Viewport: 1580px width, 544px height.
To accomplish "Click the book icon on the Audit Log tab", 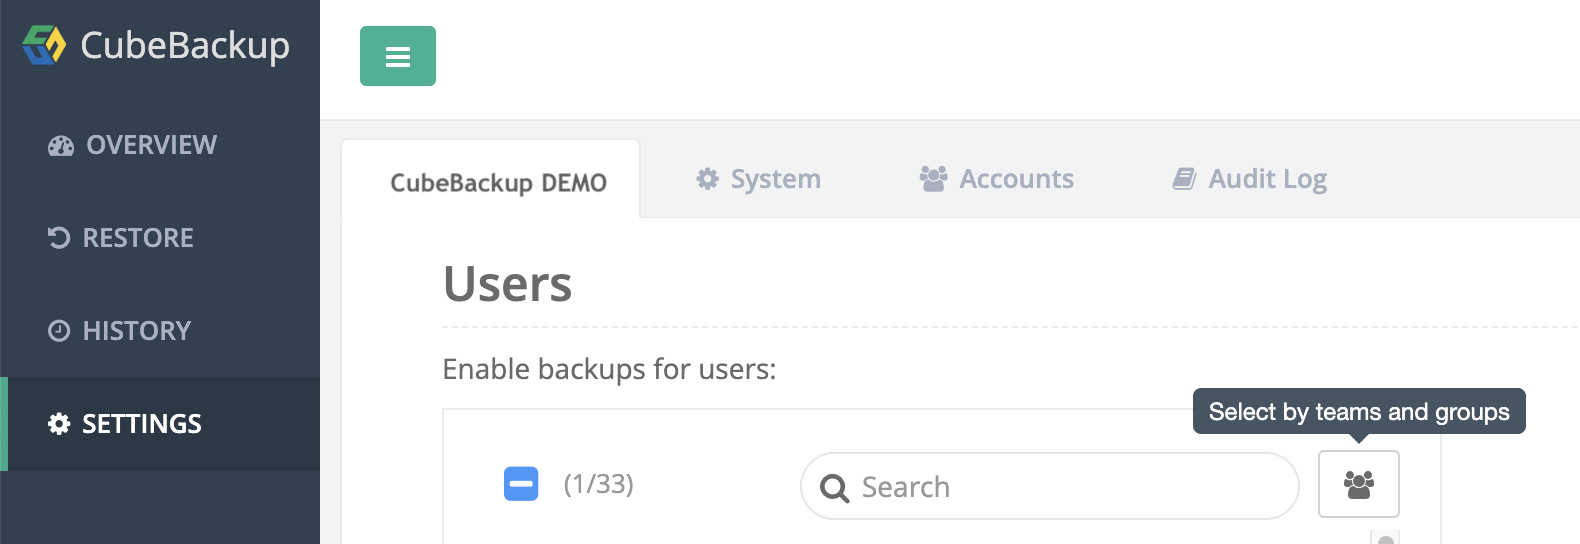I will click(1184, 179).
